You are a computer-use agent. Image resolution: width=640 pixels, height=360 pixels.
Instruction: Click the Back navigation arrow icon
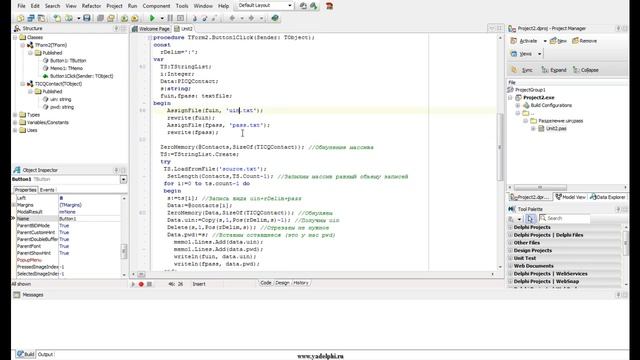click(232, 18)
